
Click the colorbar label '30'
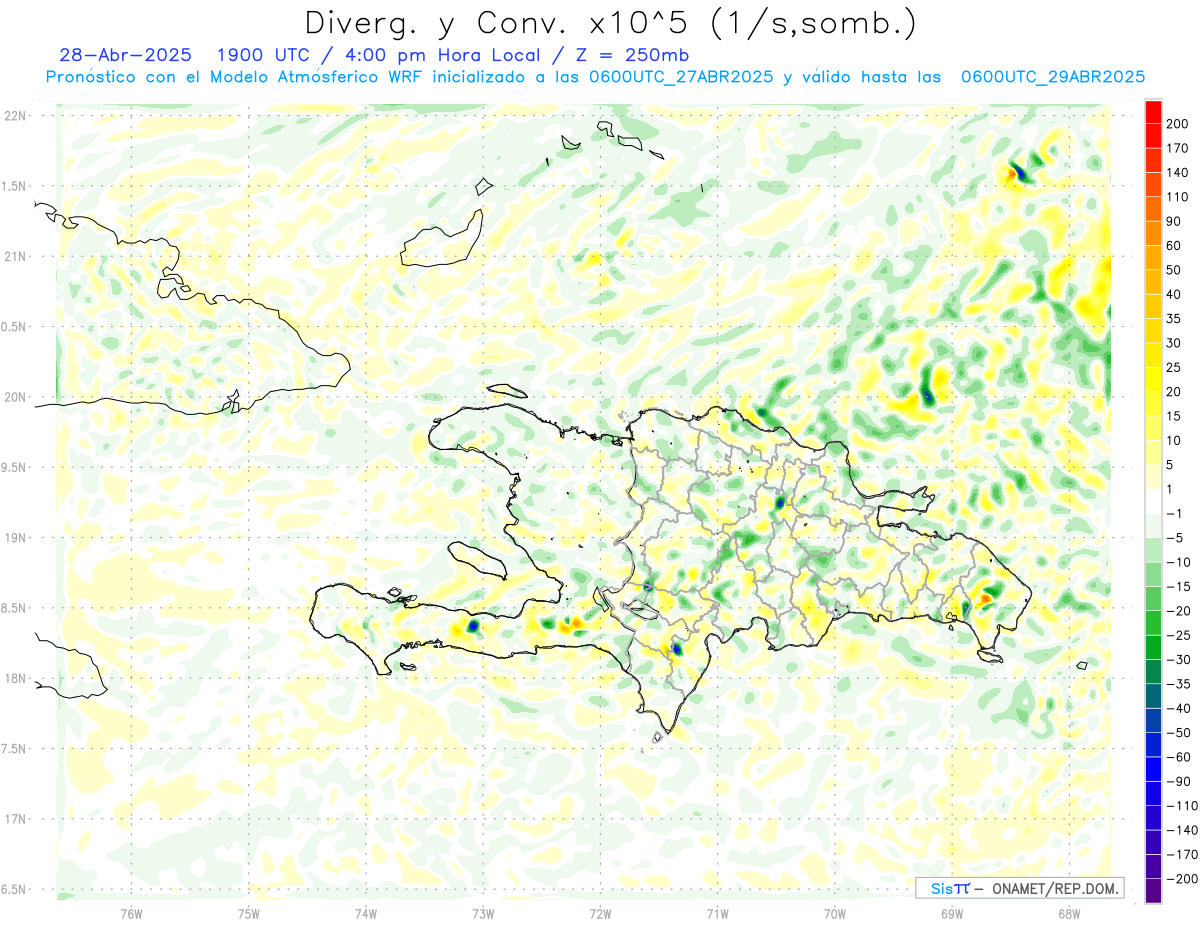[1175, 344]
